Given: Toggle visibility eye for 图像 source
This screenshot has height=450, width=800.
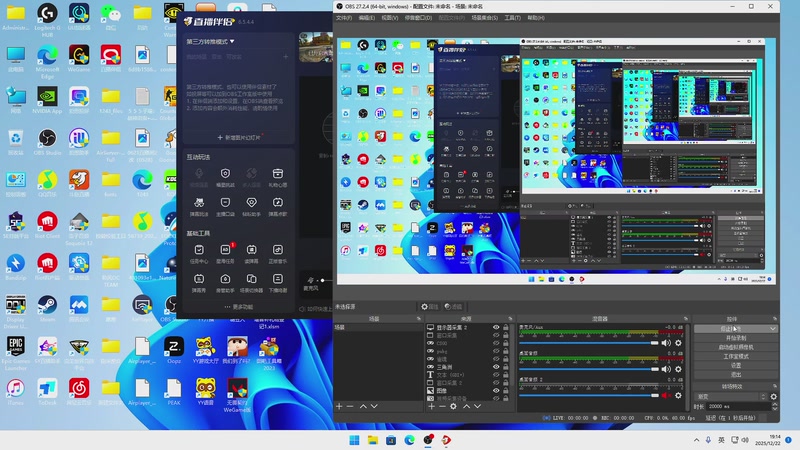Looking at the screenshot, I should point(496,390).
